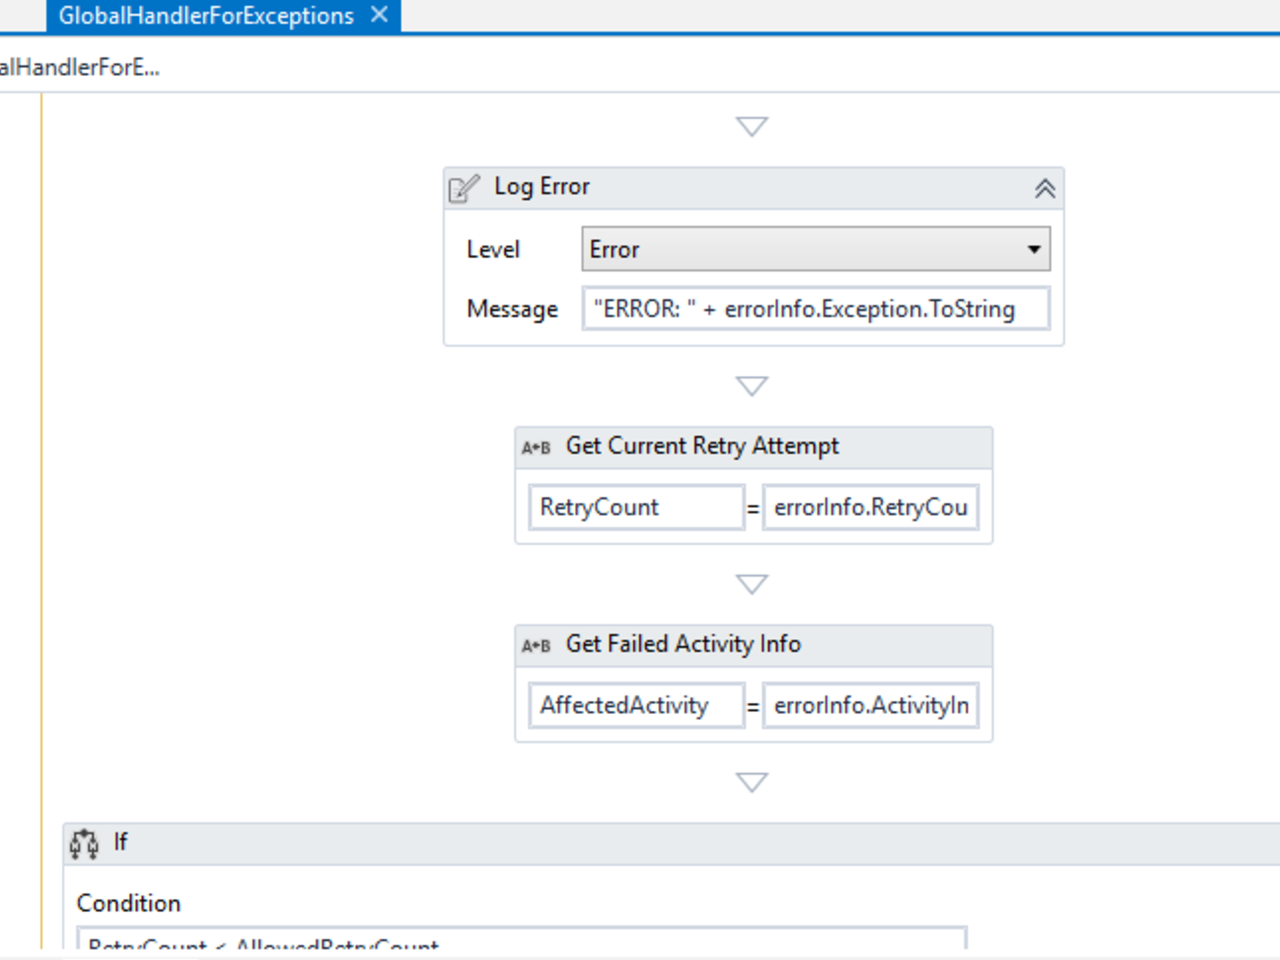Click the errorInfo.ActivityInfo value field
This screenshot has width=1280, height=960.
click(x=870, y=705)
